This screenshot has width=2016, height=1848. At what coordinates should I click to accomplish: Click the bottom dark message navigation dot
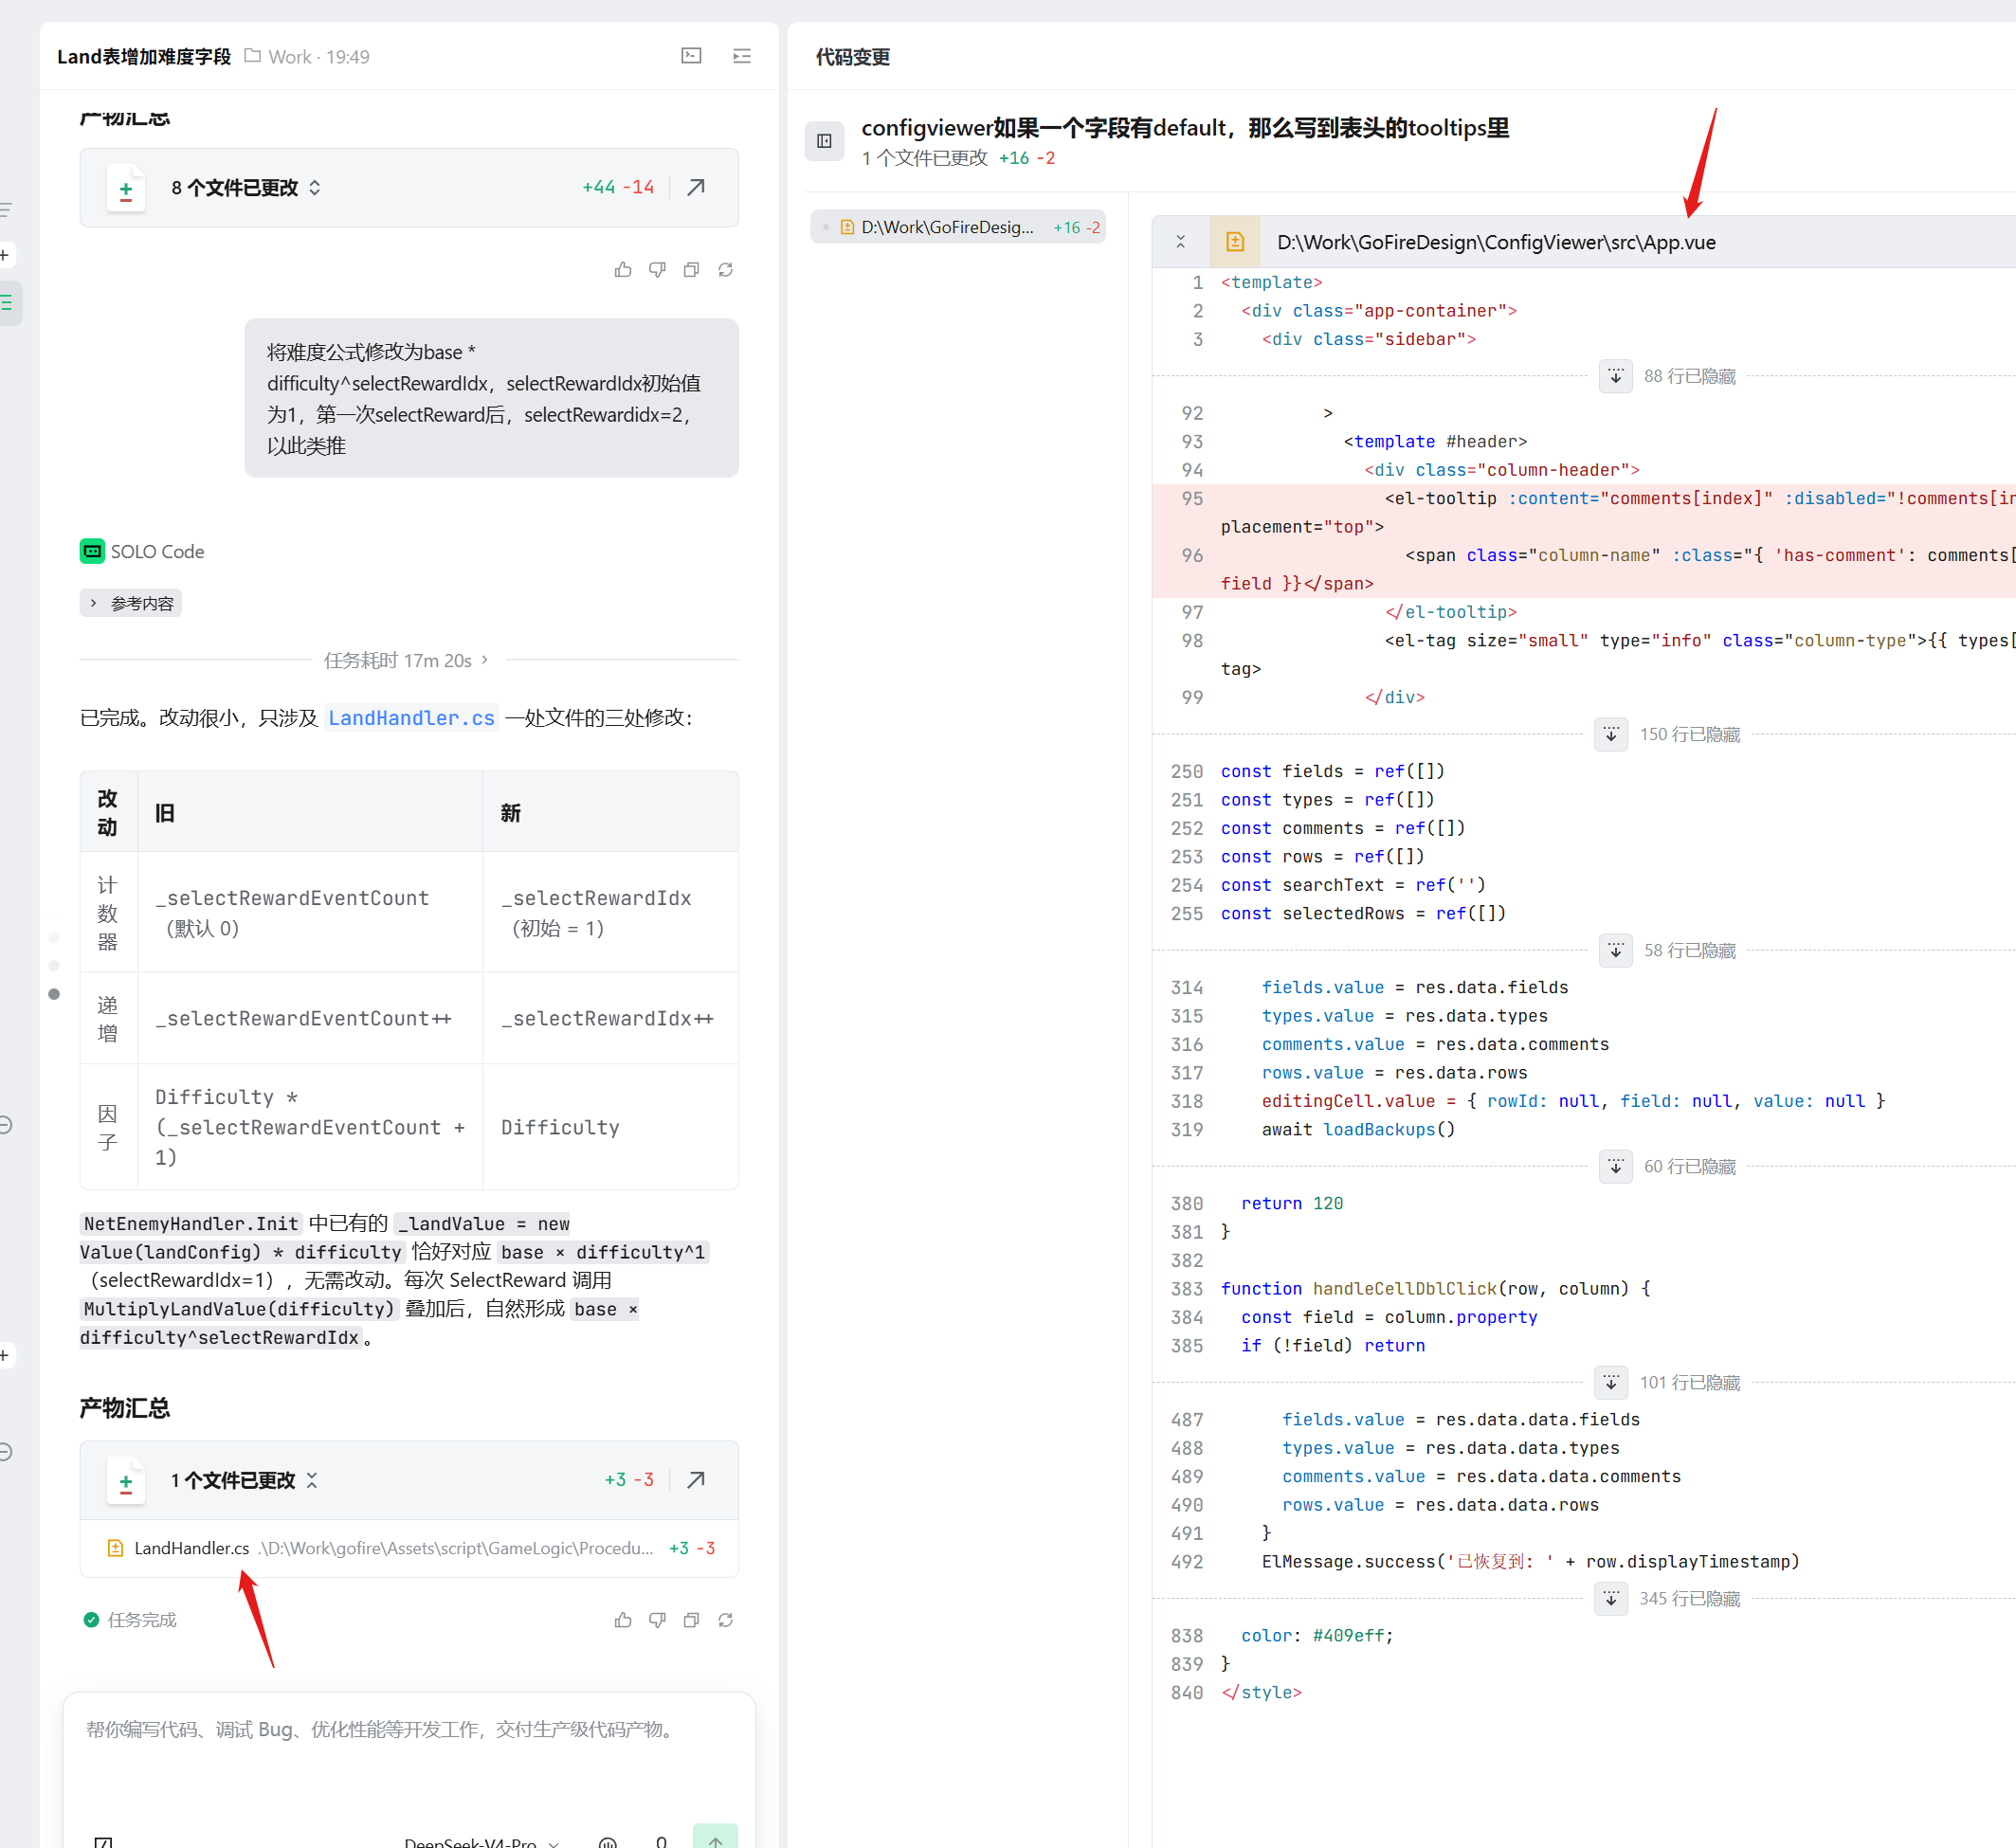point(54,994)
